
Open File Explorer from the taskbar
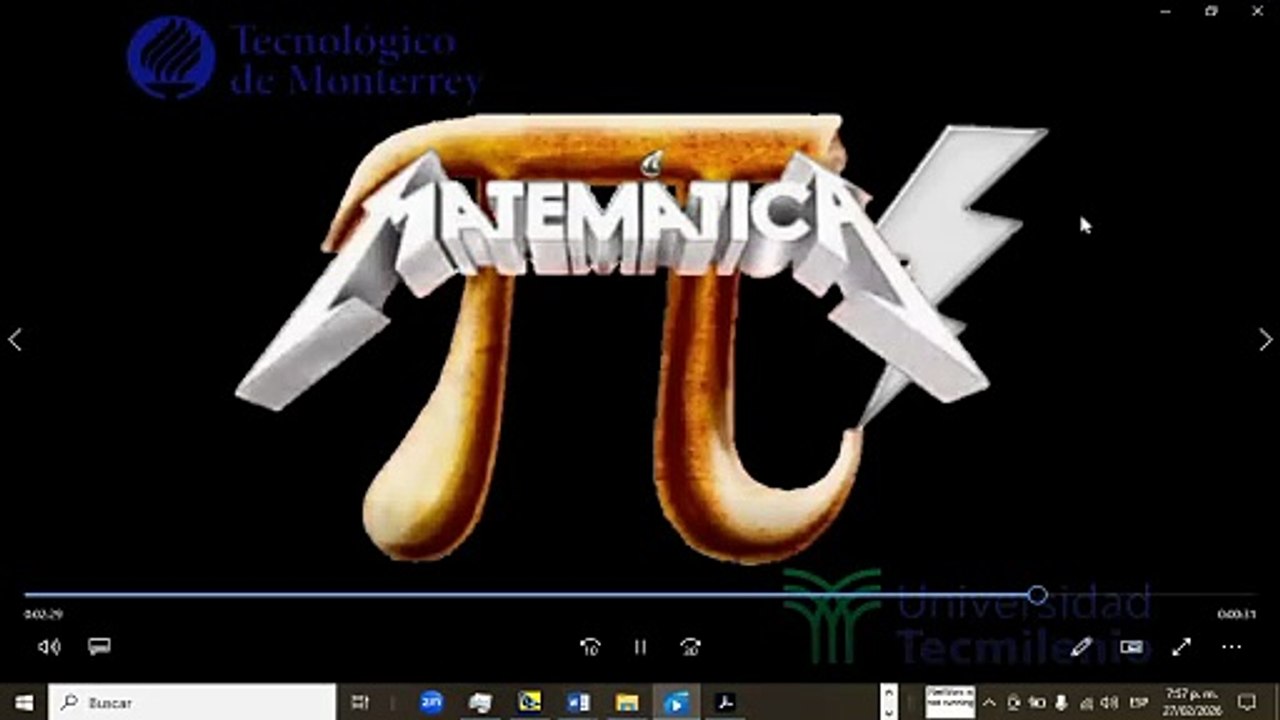(627, 703)
